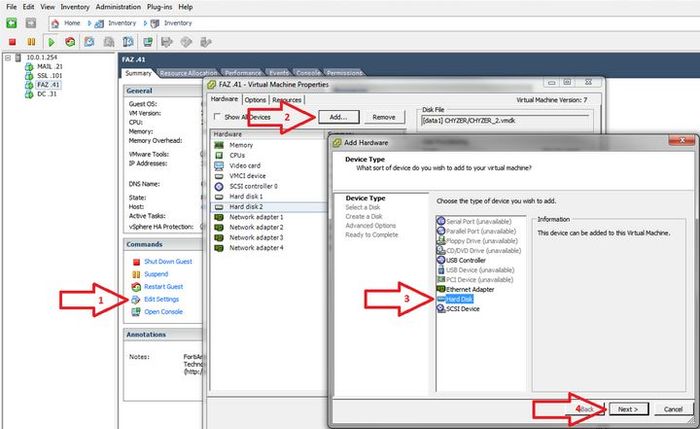Viewport: 700px width, 429px height.
Task: Click the Remove button
Action: coord(384,117)
